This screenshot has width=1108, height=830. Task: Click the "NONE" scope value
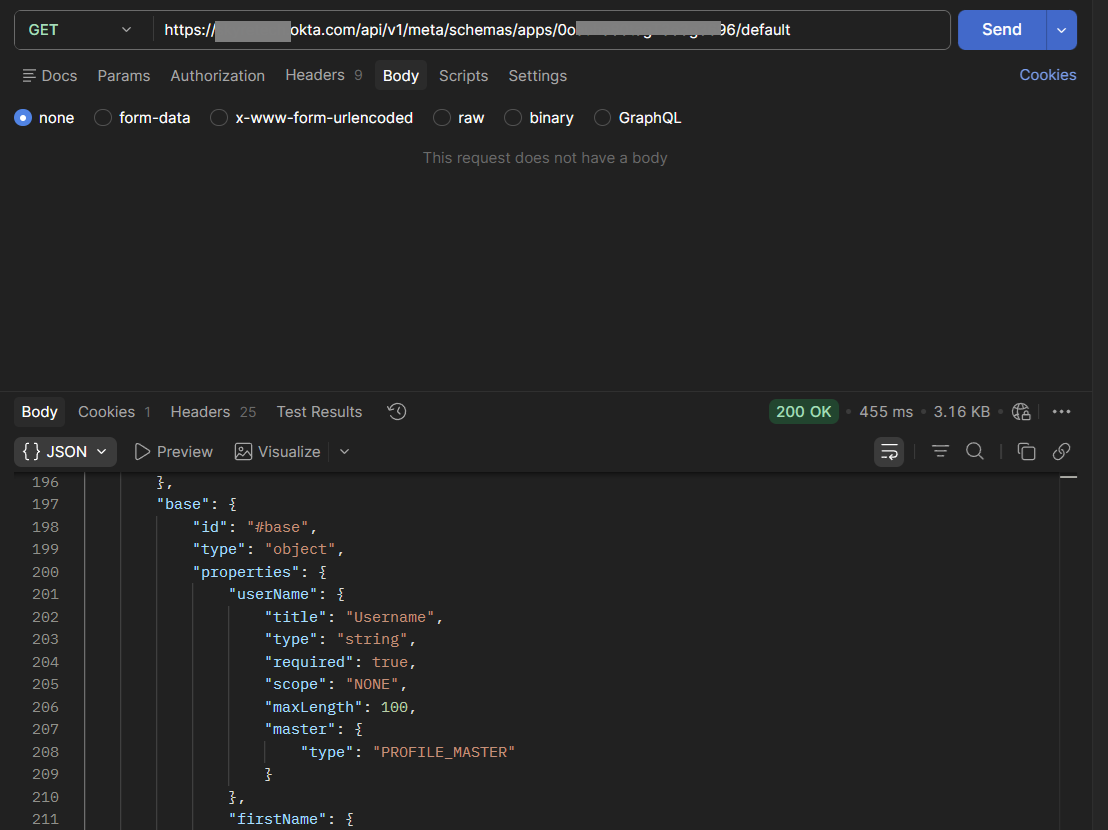(x=372, y=684)
